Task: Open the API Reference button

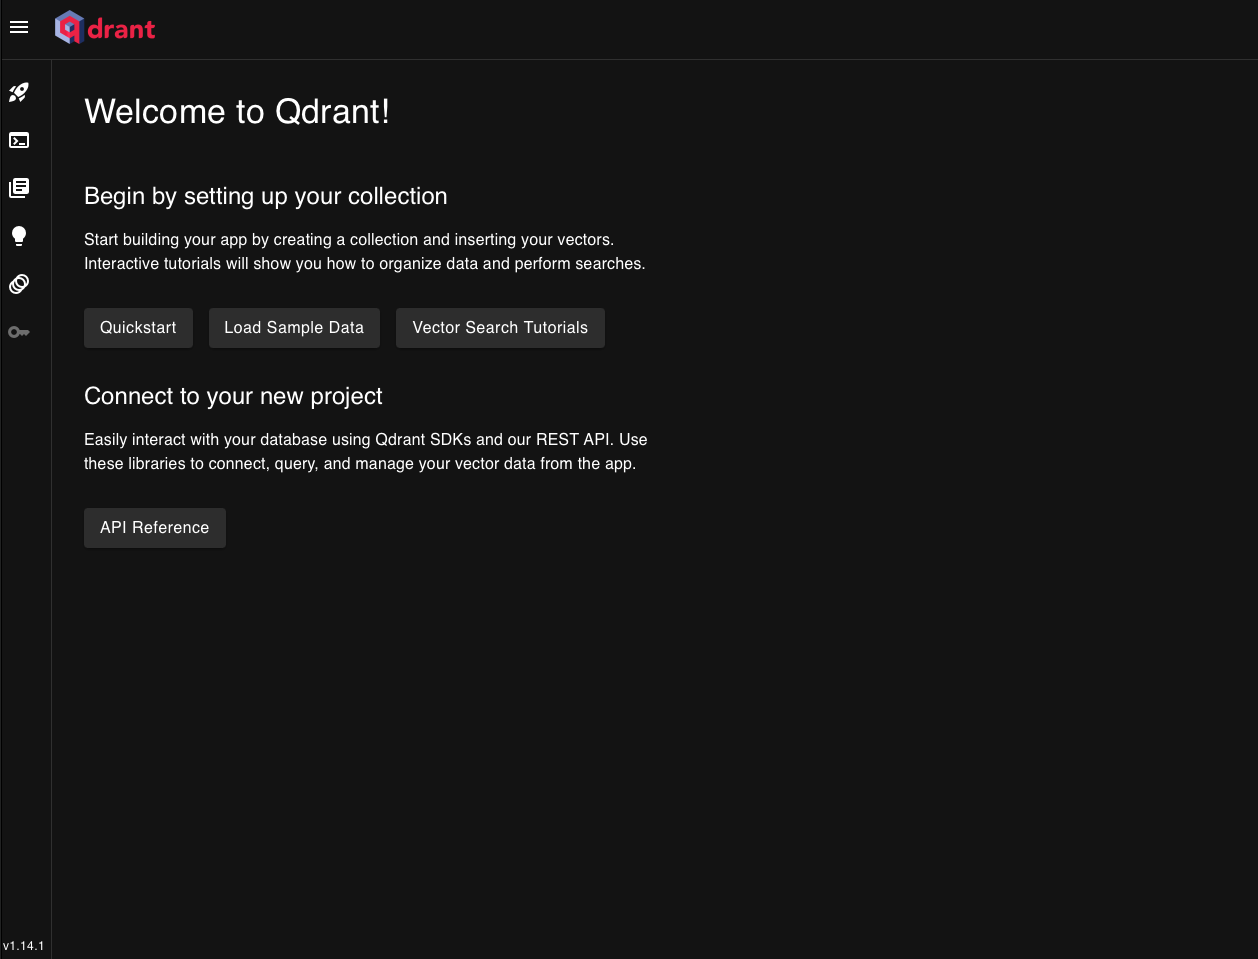Action: pos(155,528)
